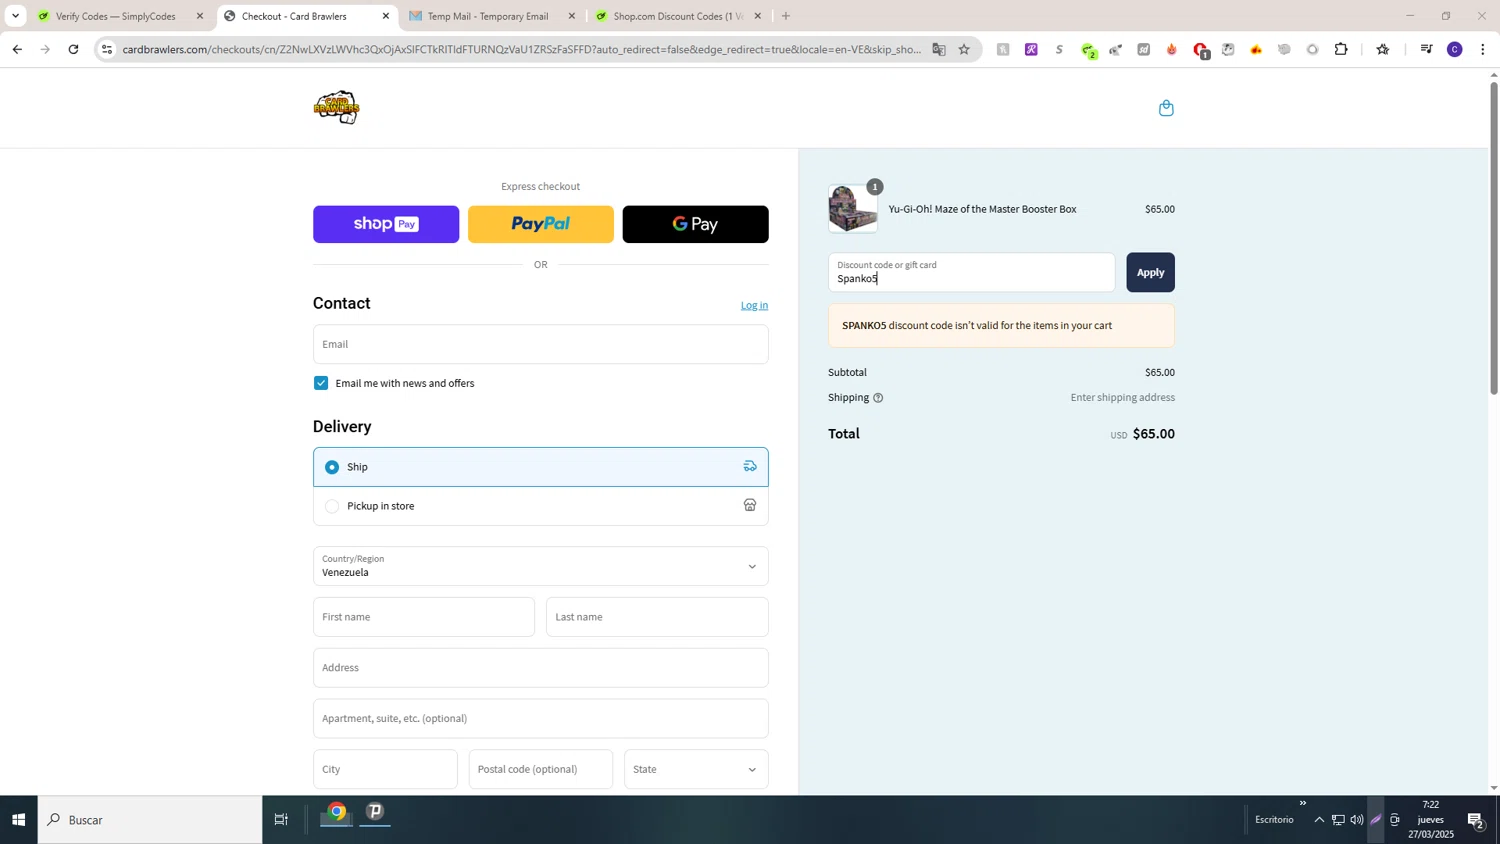Open the taskbar clock and date
The height and width of the screenshot is (844, 1500).
tap(1431, 820)
